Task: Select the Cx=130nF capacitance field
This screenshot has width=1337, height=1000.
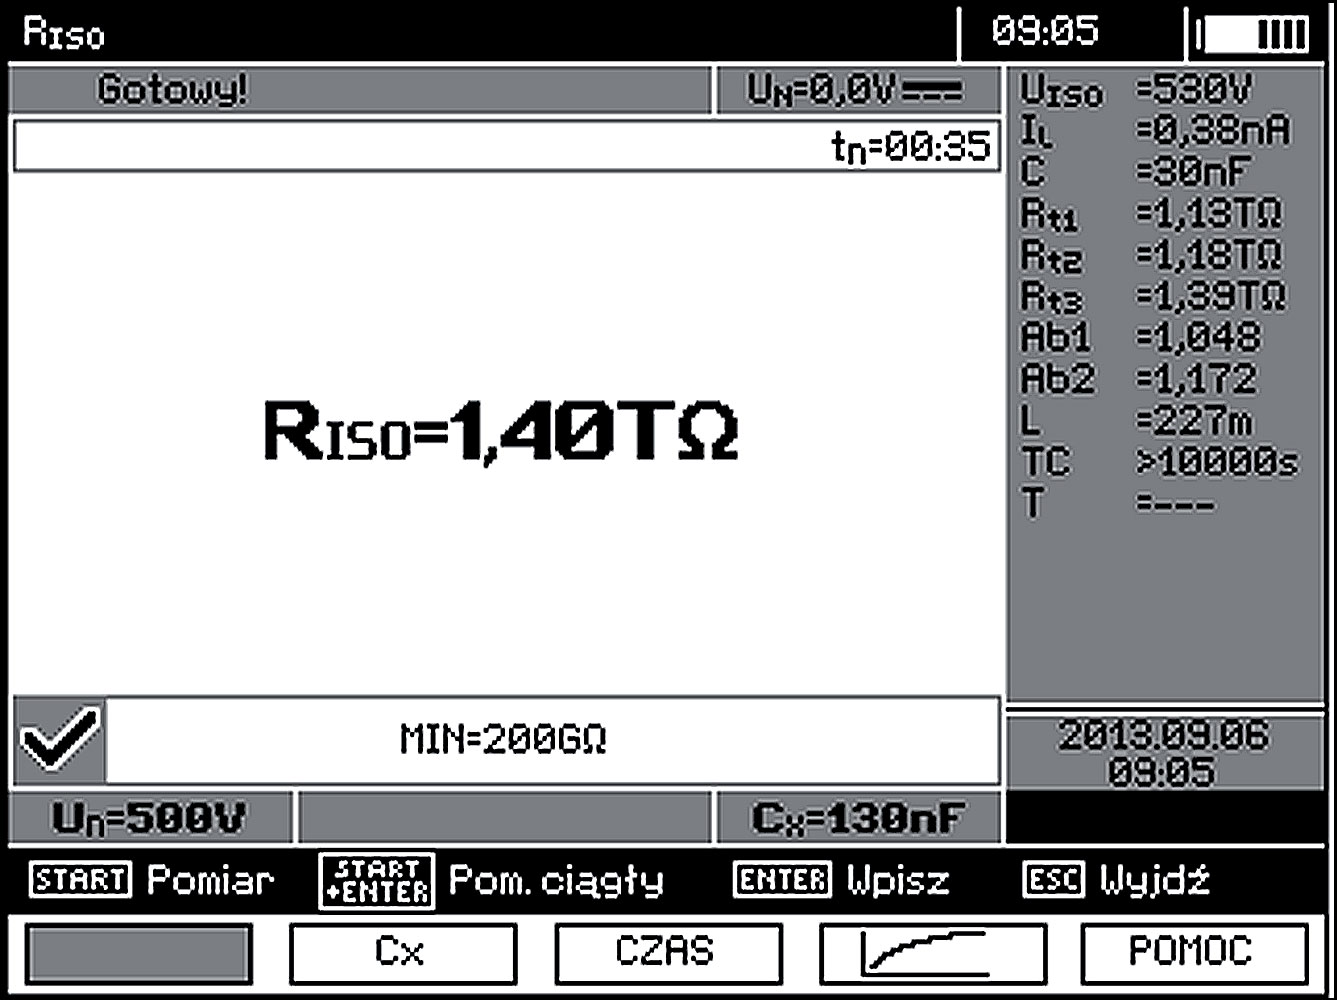Action: tap(859, 818)
